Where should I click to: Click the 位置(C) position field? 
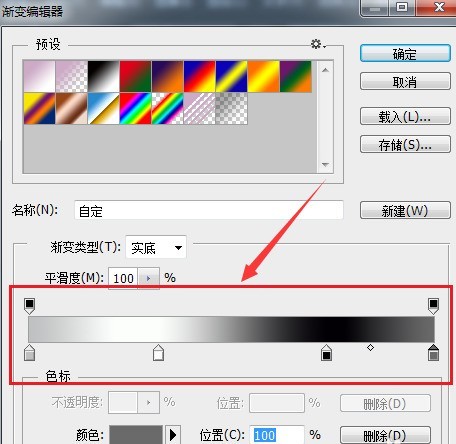point(277,435)
